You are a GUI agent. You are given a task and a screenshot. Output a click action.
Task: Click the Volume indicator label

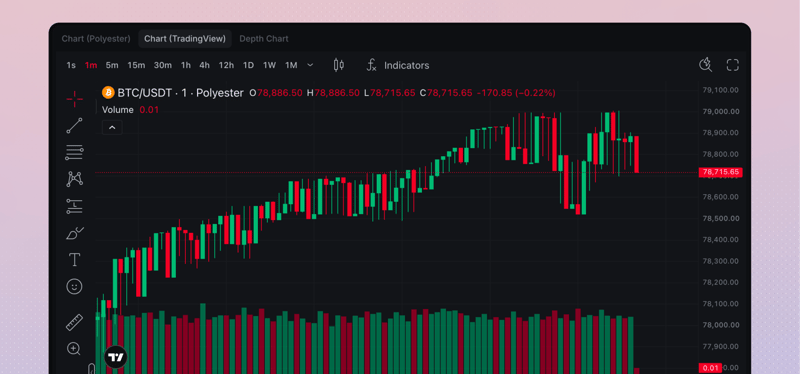tap(118, 110)
